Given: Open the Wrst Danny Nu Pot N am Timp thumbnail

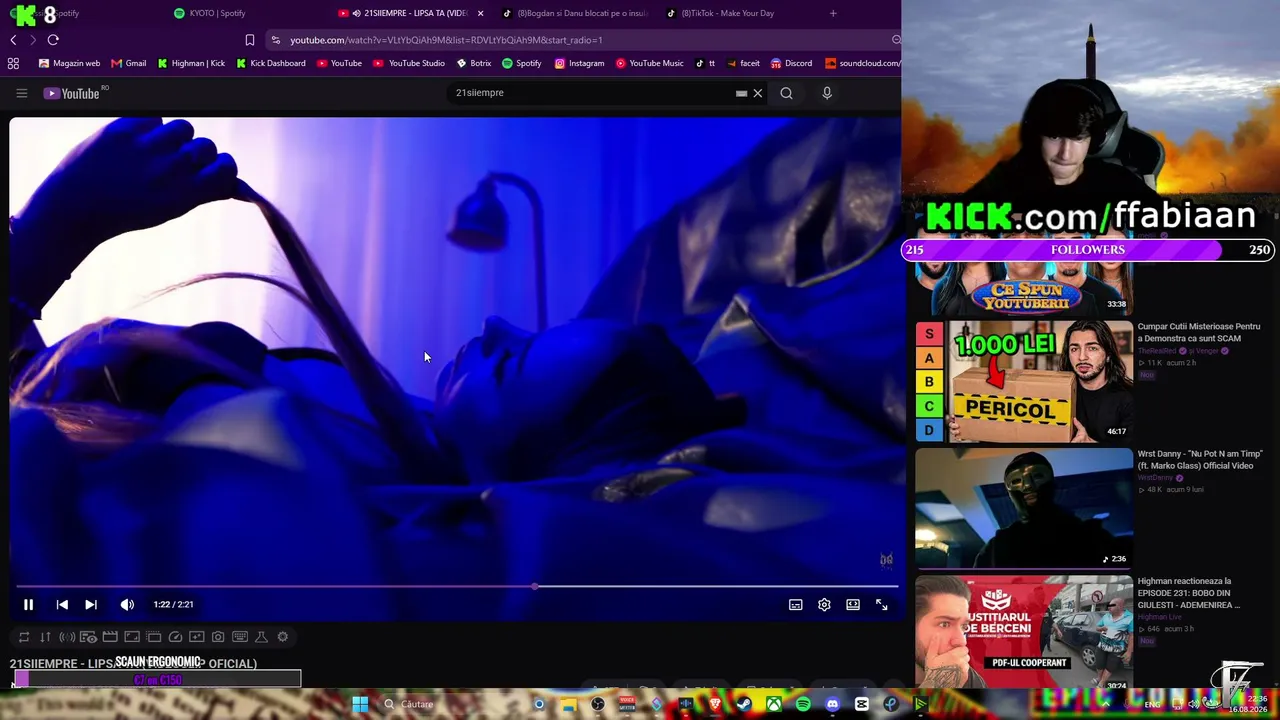Looking at the screenshot, I should pyautogui.click(x=1024, y=508).
